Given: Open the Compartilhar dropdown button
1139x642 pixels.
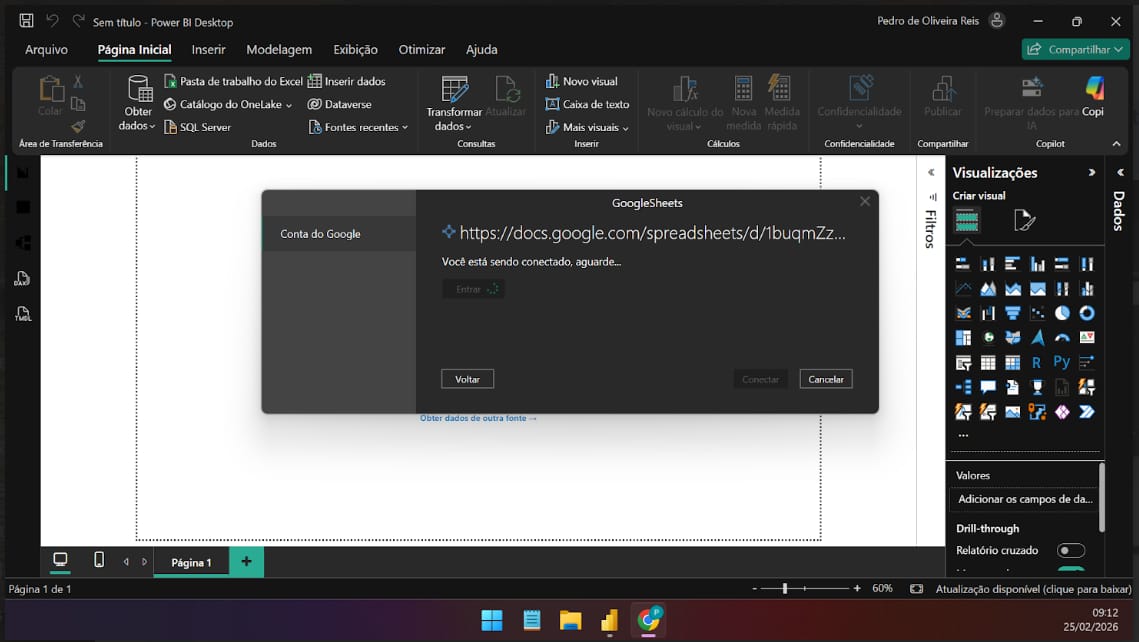Looking at the screenshot, I should (x=1076, y=49).
